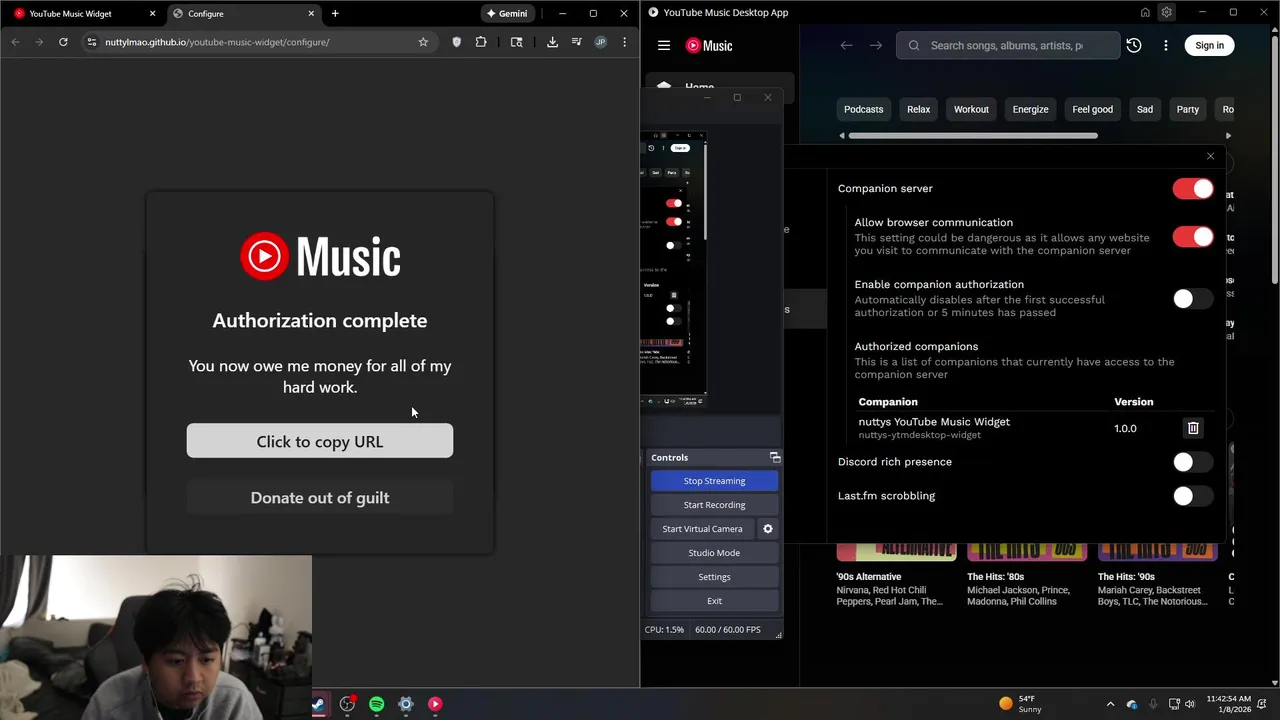This screenshot has height=720, width=1280.
Task: Select the Energize mood chip
Action: coord(1030,109)
